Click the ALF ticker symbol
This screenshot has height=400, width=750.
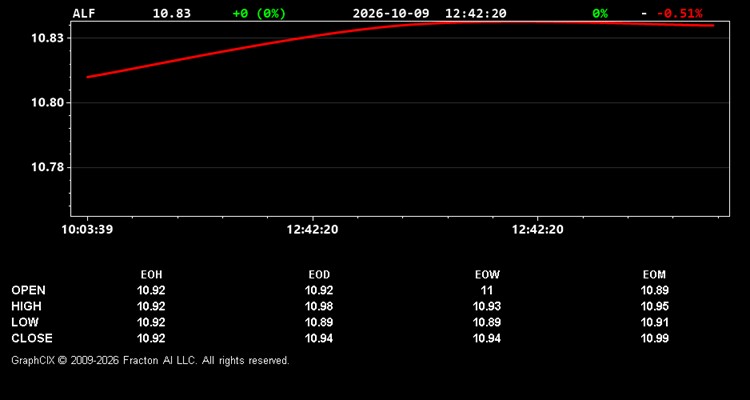[84, 13]
